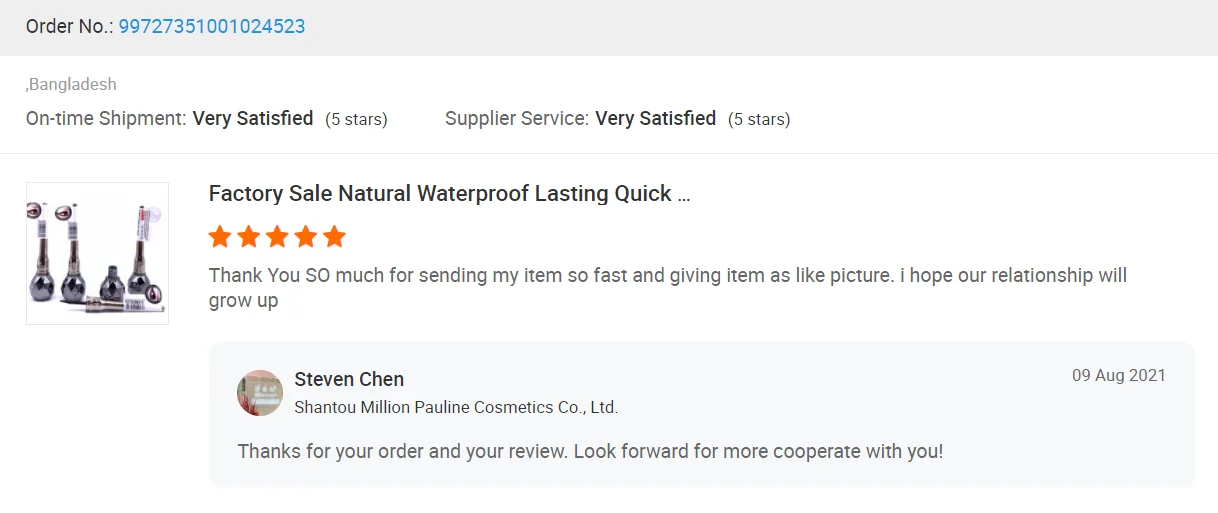This screenshot has height=513, width=1218.
Task: Click the 09 Aug 2021 reply date
Action: pyautogui.click(x=1118, y=376)
